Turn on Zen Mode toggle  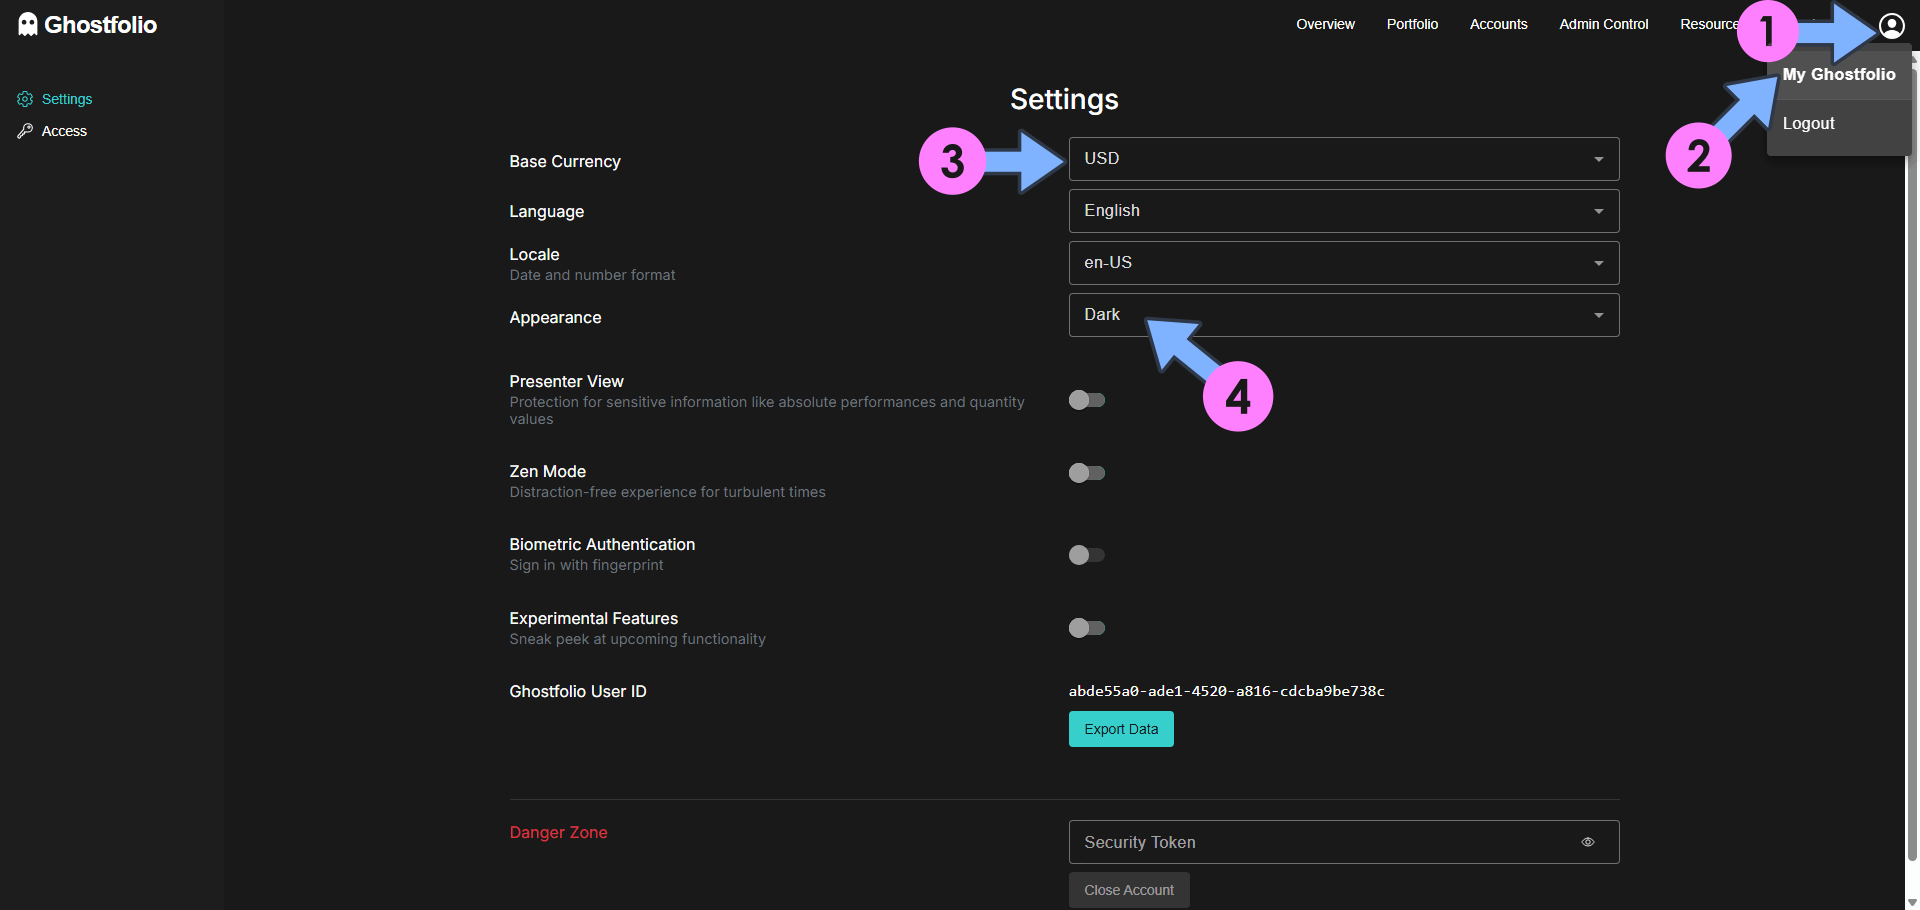1086,473
